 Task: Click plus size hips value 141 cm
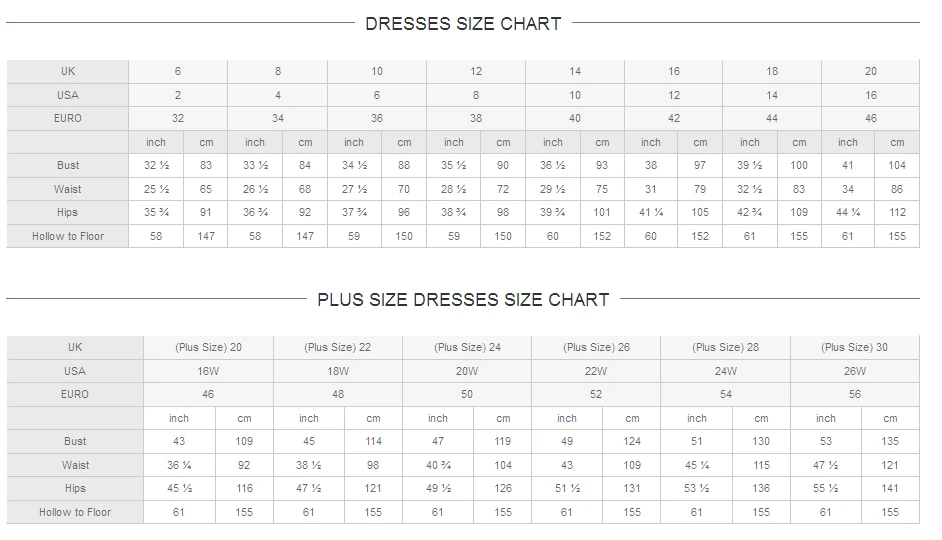pos(890,488)
